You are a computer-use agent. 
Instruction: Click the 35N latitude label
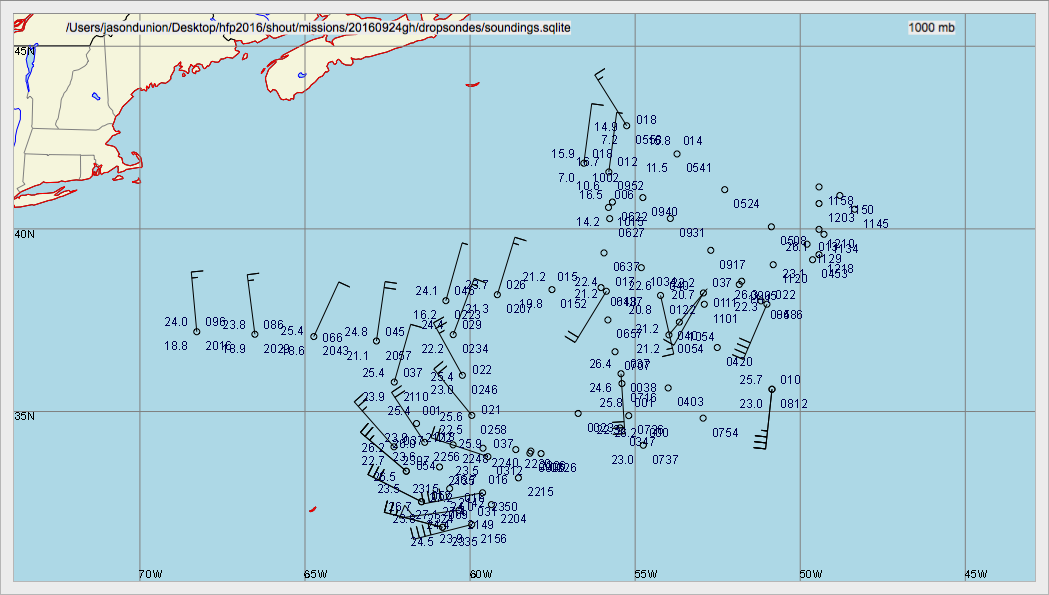[25, 416]
